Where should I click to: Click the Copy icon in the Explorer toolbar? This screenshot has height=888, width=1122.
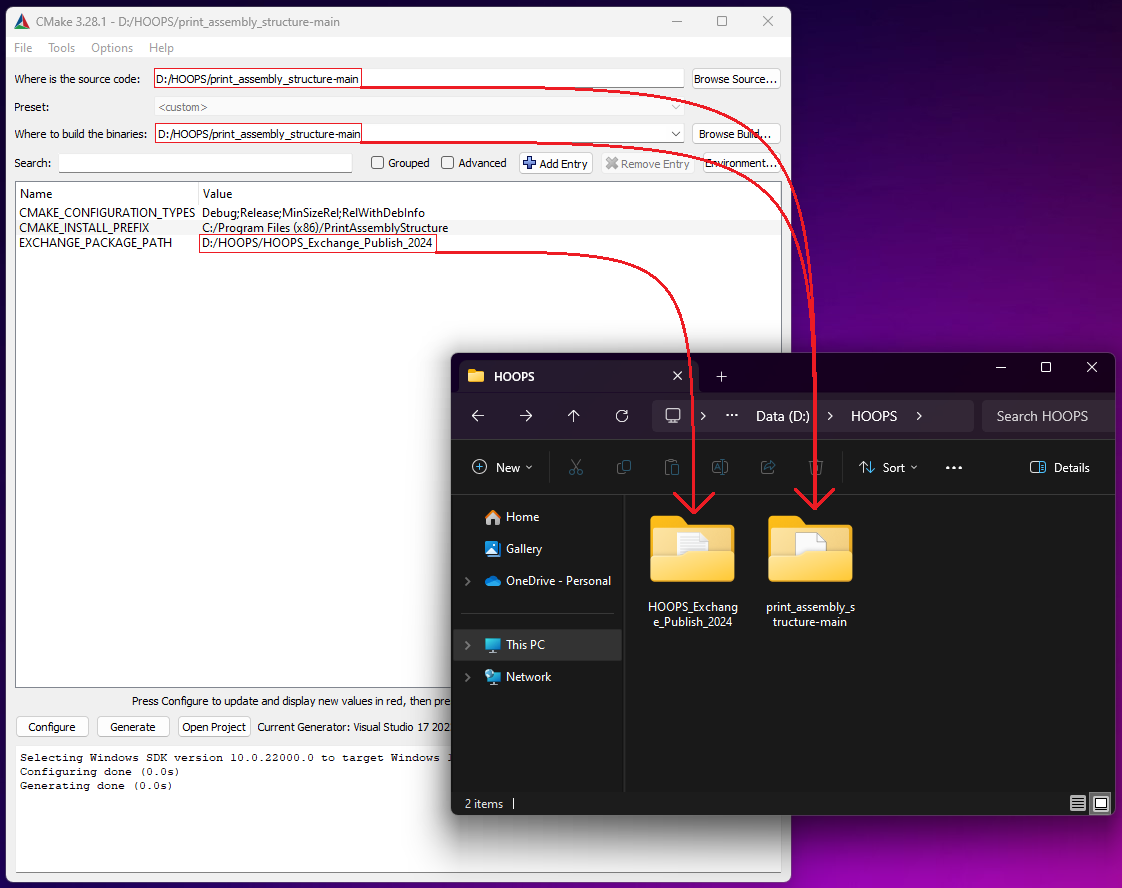click(624, 467)
